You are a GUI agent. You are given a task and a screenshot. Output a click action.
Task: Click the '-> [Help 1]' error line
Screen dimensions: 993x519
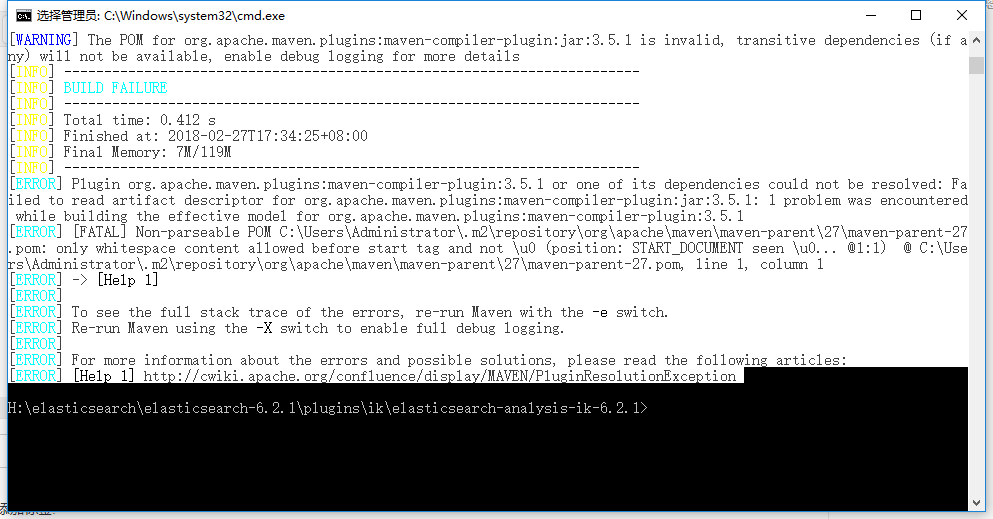pyautogui.click(x=115, y=280)
